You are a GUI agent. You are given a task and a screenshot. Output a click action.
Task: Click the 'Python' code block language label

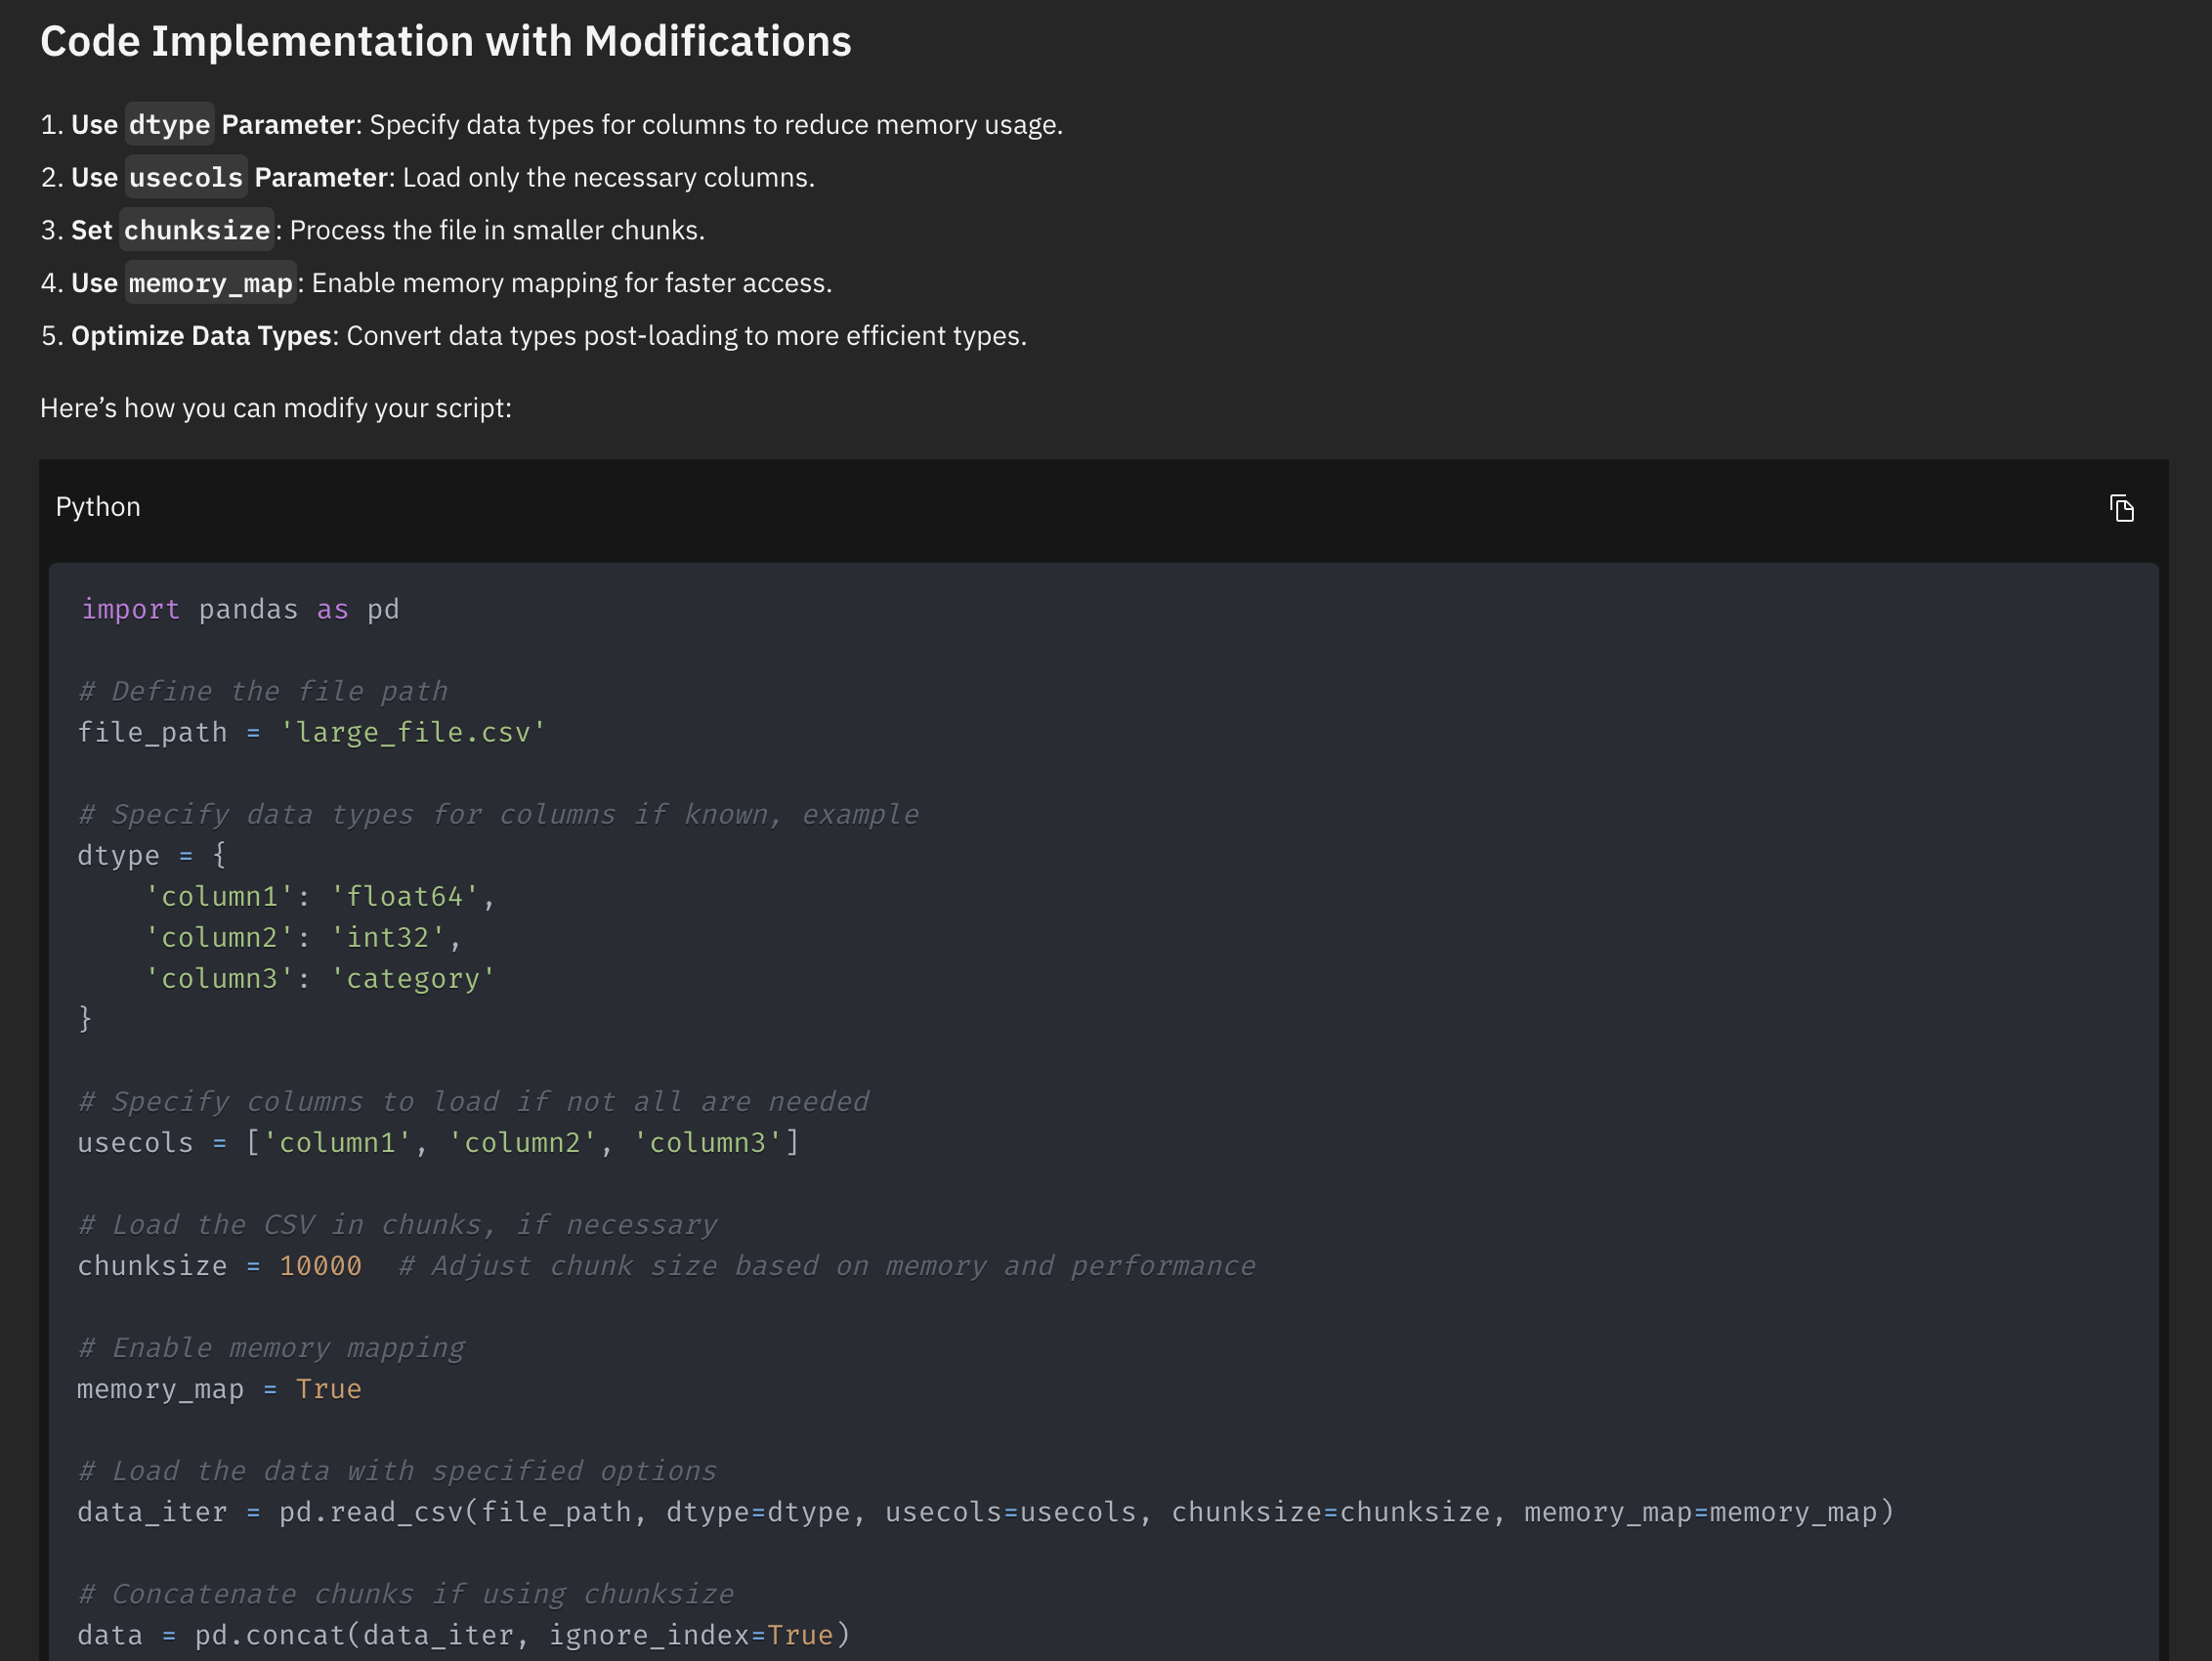point(98,507)
